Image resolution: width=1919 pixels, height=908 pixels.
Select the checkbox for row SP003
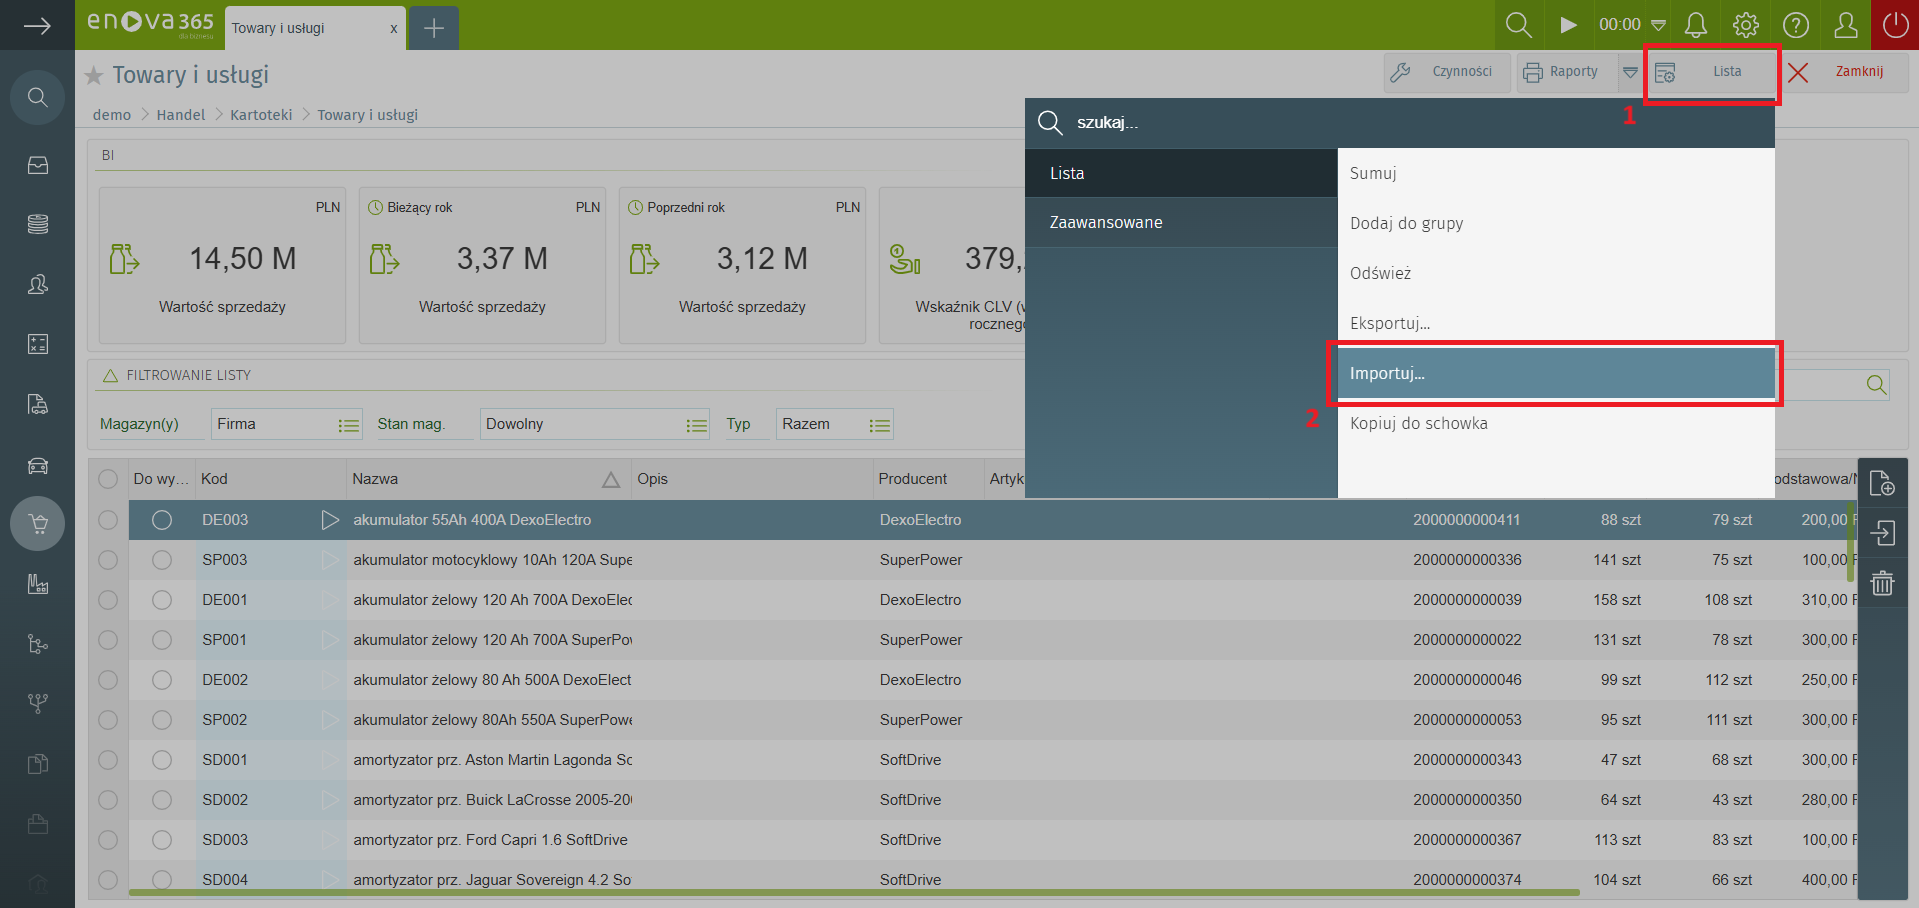point(108,560)
